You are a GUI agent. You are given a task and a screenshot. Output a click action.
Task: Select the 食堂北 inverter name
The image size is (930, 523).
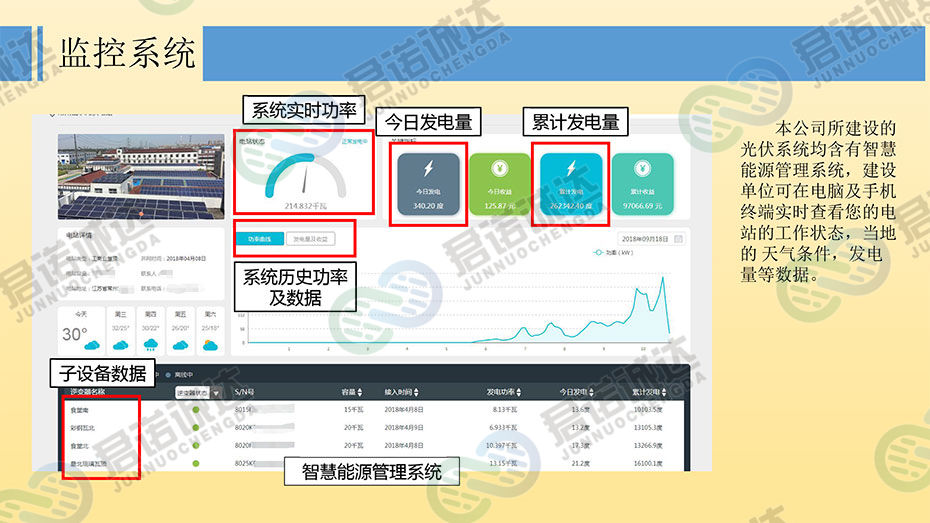pyautogui.click(x=79, y=446)
